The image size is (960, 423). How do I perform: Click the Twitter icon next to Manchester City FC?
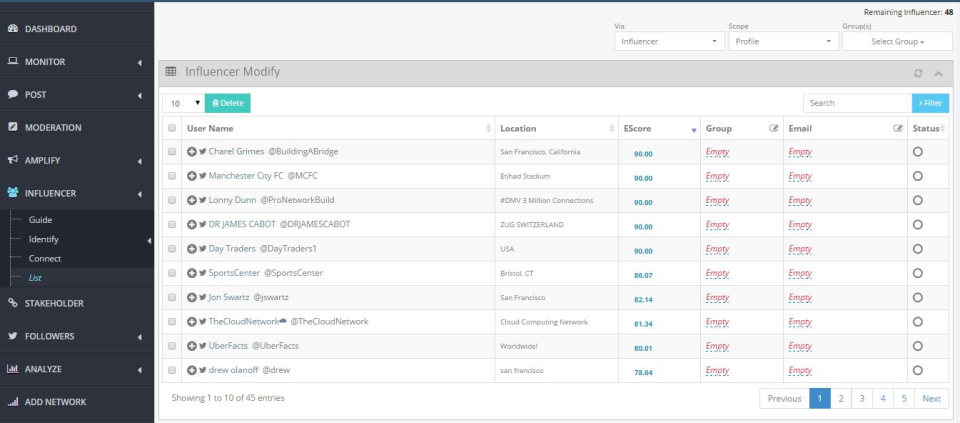click(203, 176)
